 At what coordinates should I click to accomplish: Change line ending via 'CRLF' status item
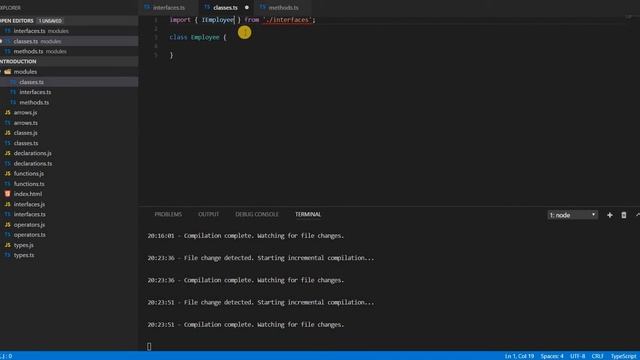point(598,356)
